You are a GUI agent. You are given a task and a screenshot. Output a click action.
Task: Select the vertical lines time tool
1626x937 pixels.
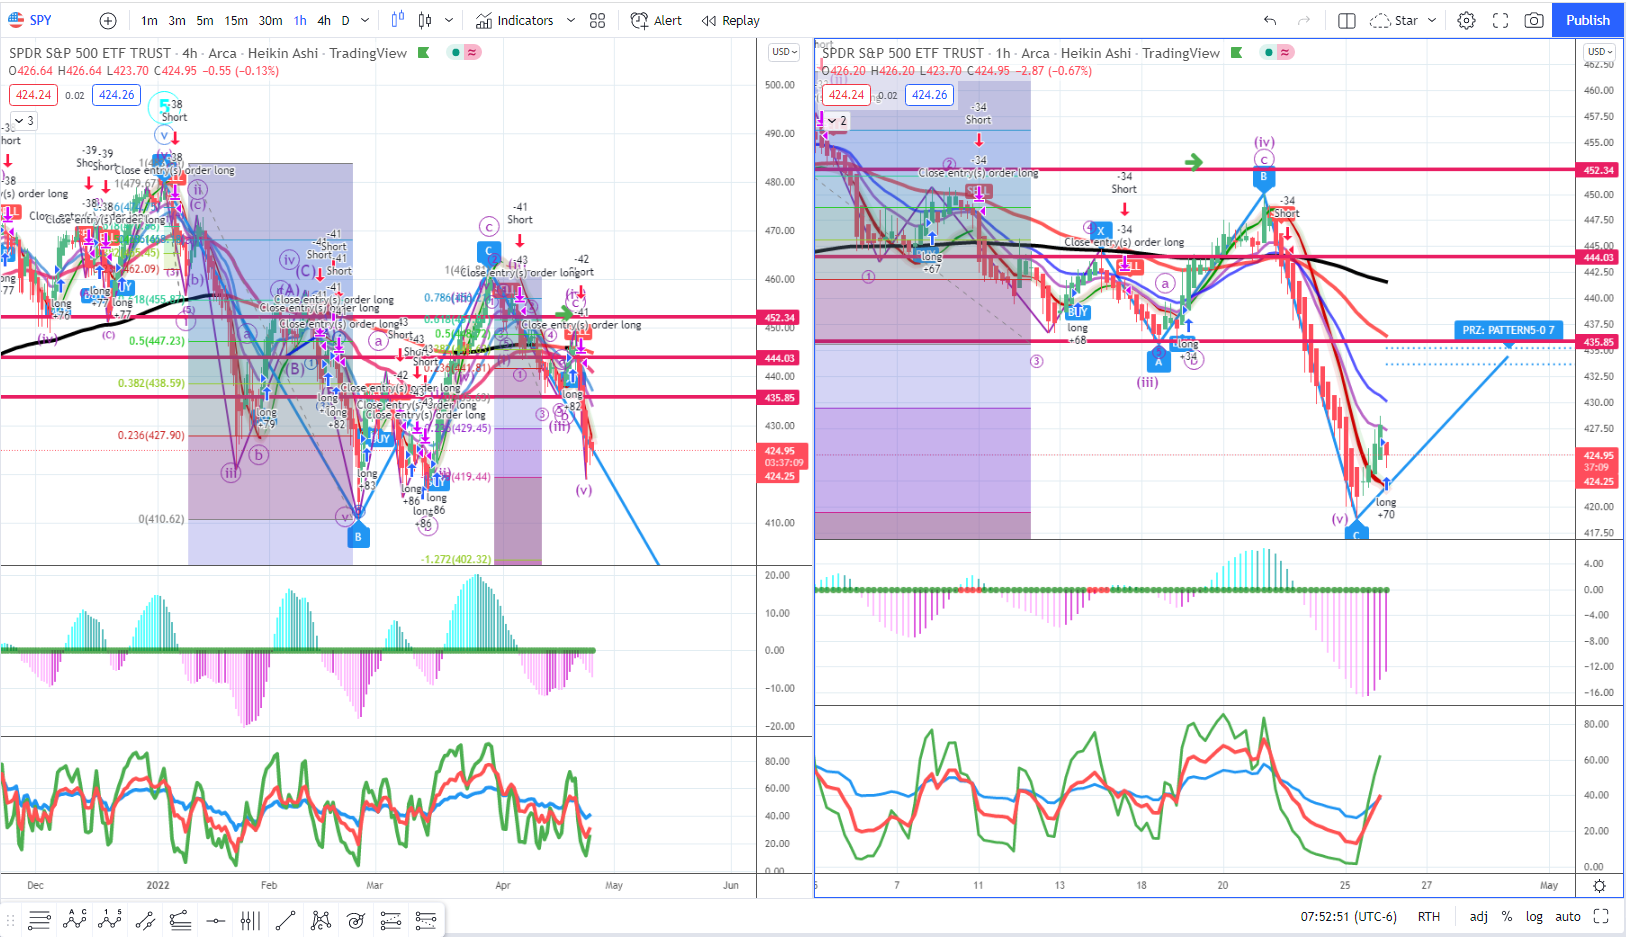click(x=250, y=920)
